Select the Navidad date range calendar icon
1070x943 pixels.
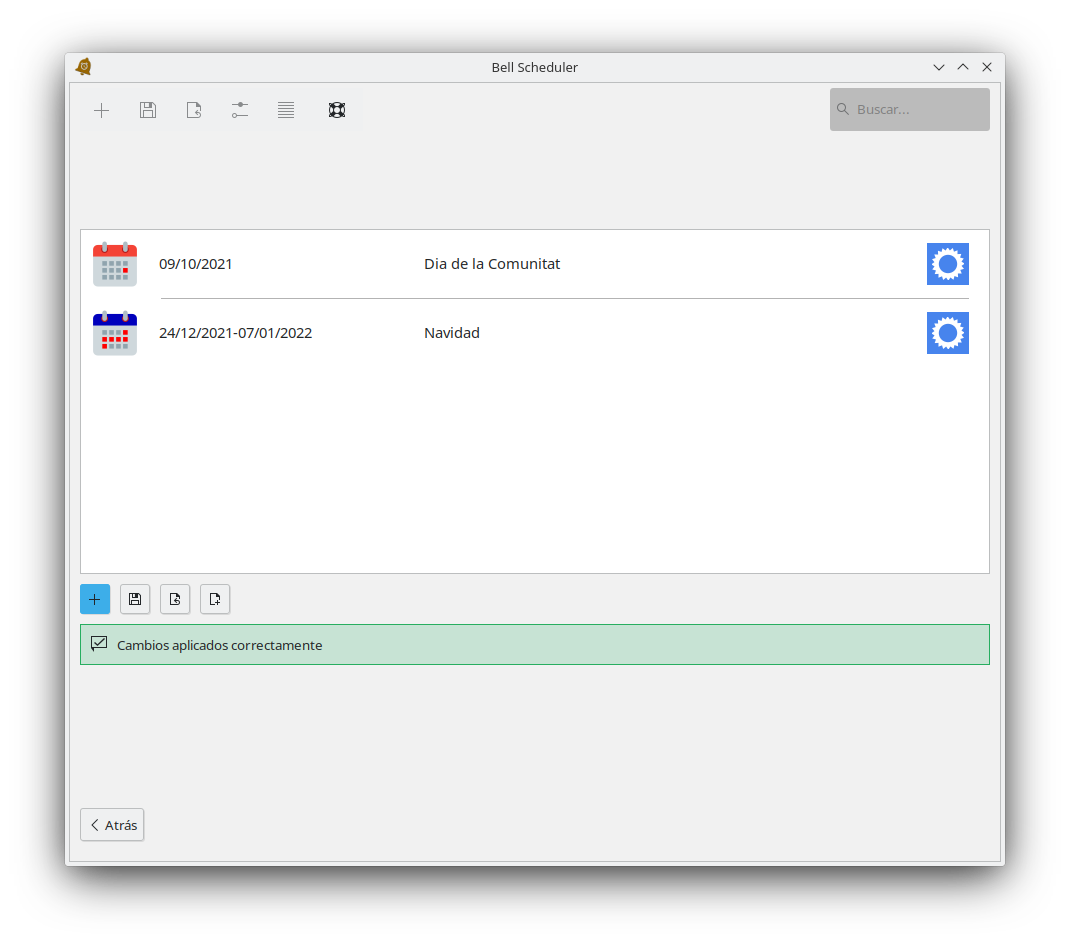[115, 333]
